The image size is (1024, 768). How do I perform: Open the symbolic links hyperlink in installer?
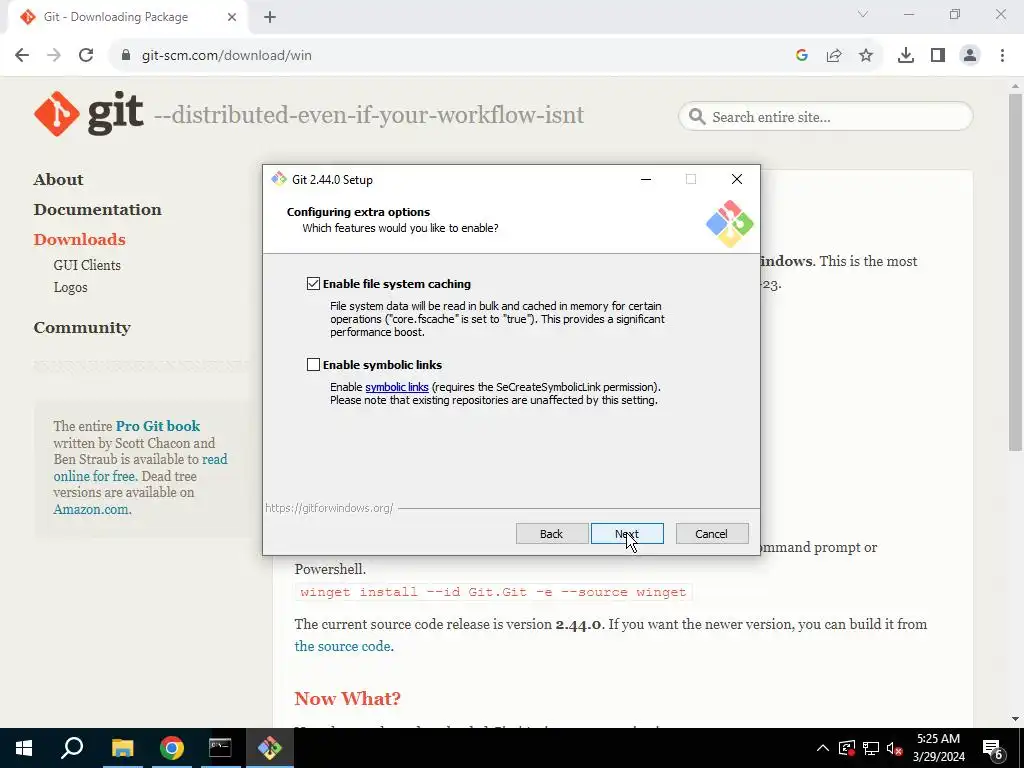(396, 387)
